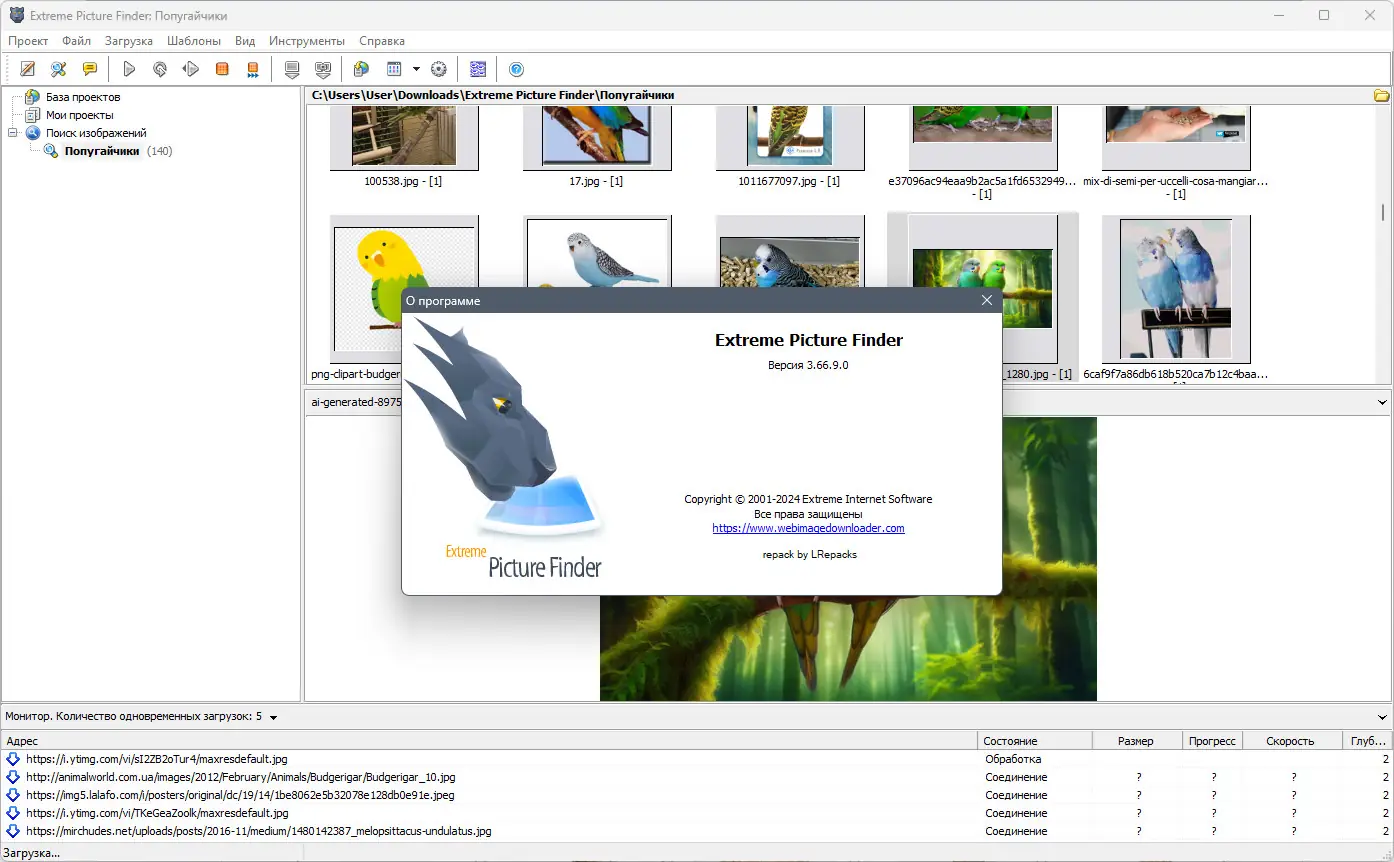Open the Шаблоны menu
The image size is (1394, 862).
tap(194, 41)
